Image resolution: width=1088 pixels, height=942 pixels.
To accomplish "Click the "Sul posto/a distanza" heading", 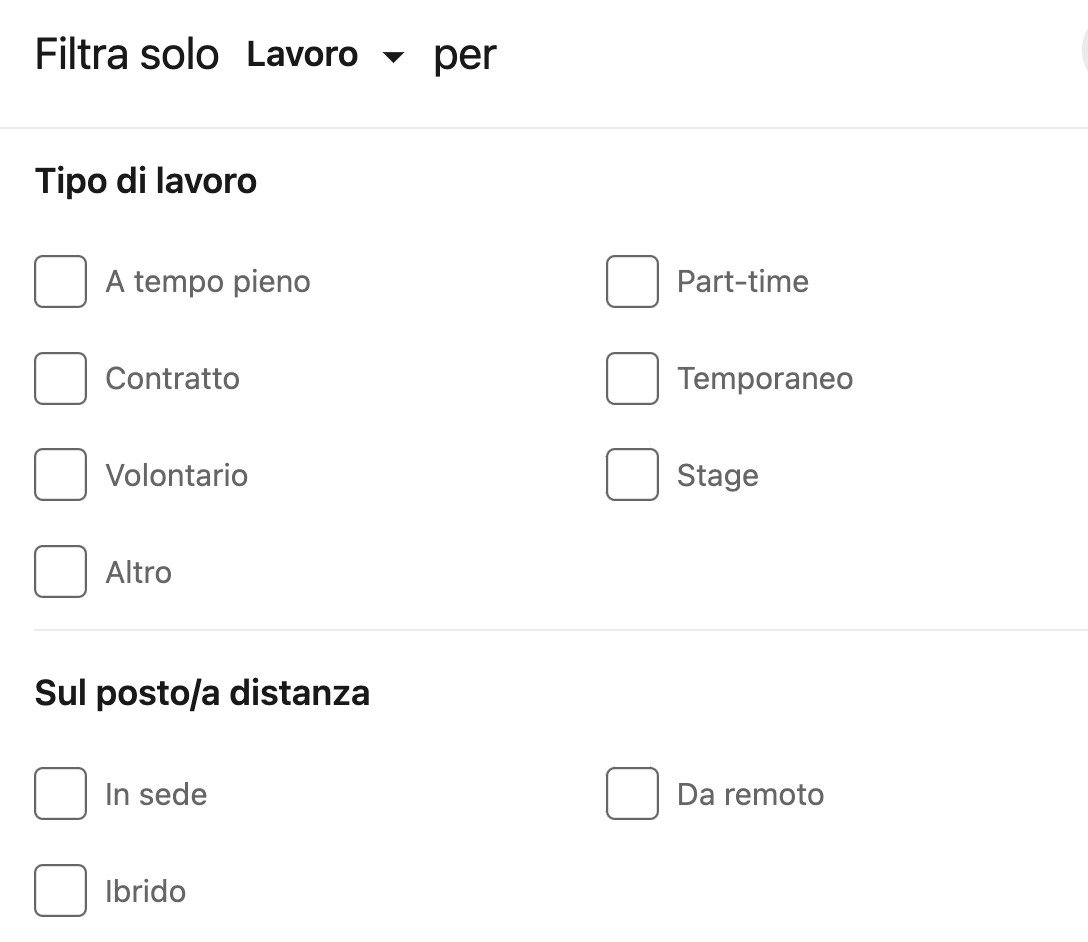I will (x=202, y=692).
